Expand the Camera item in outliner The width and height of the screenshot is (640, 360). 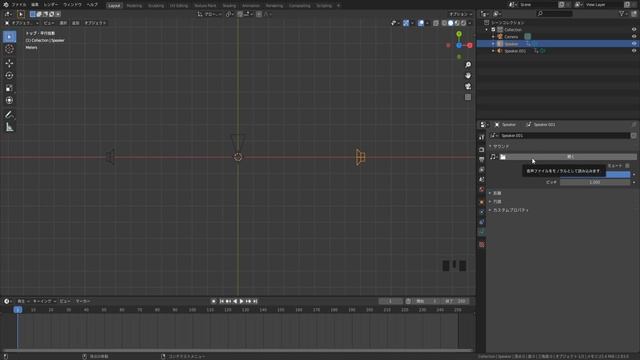click(493, 36)
